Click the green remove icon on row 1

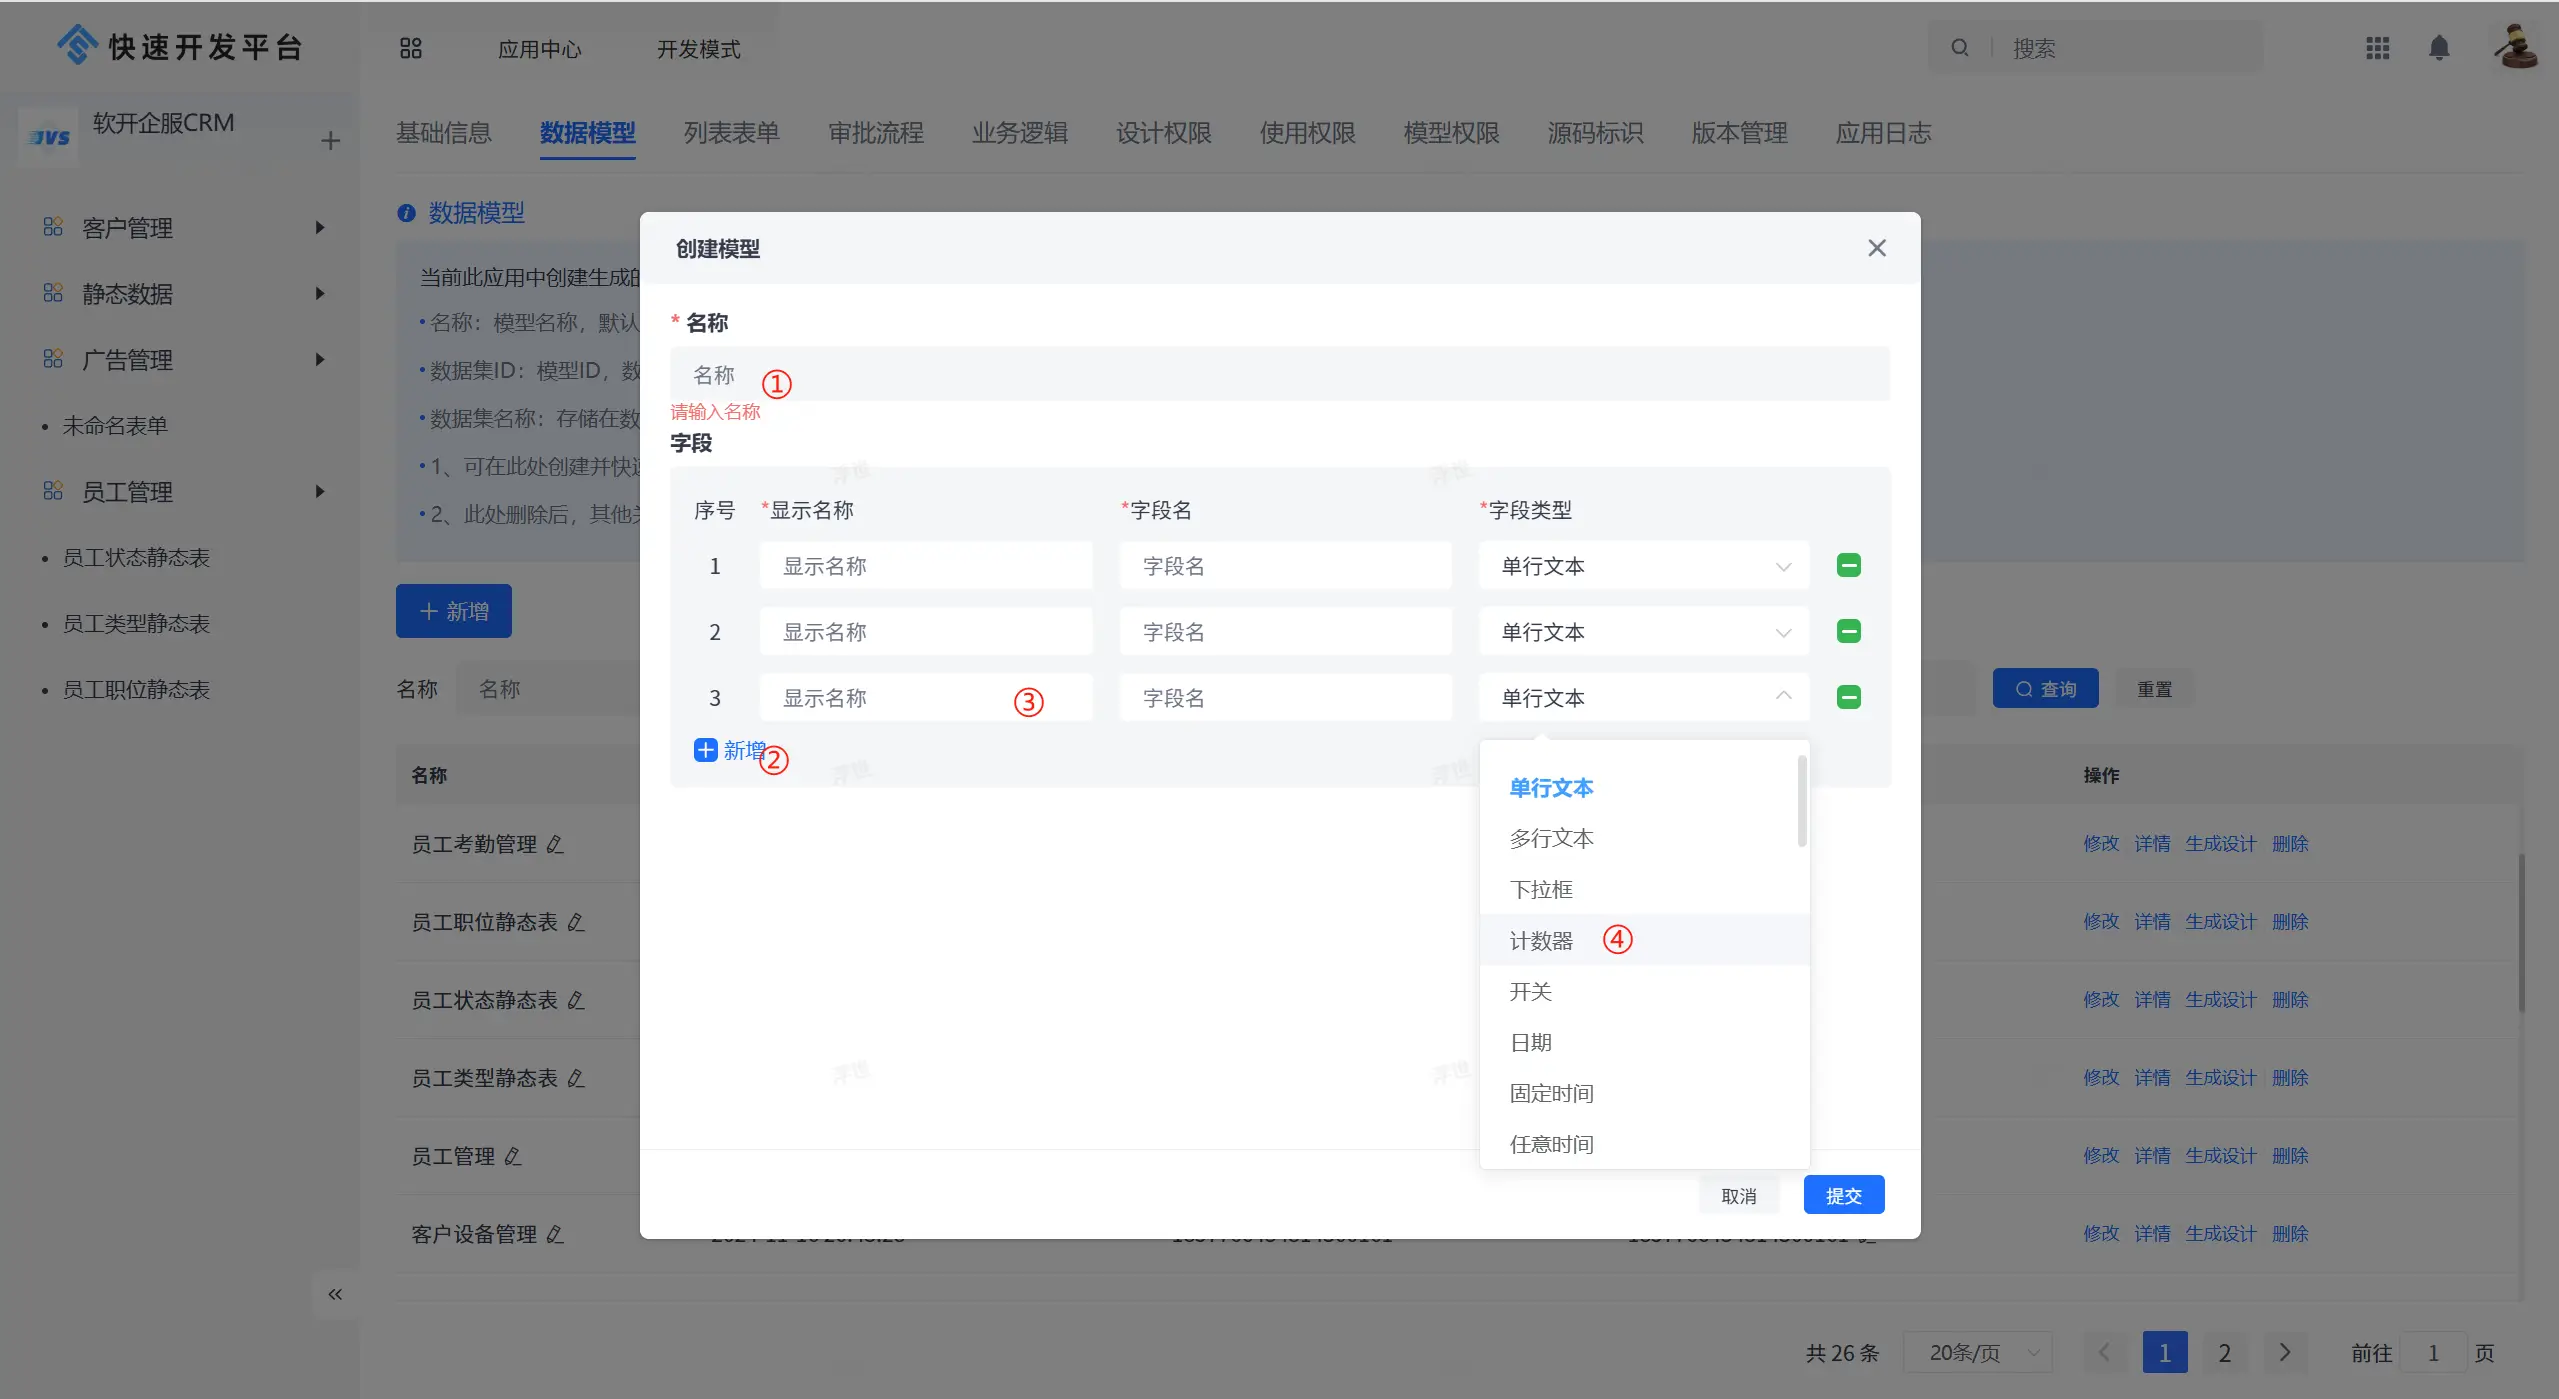(1848, 566)
